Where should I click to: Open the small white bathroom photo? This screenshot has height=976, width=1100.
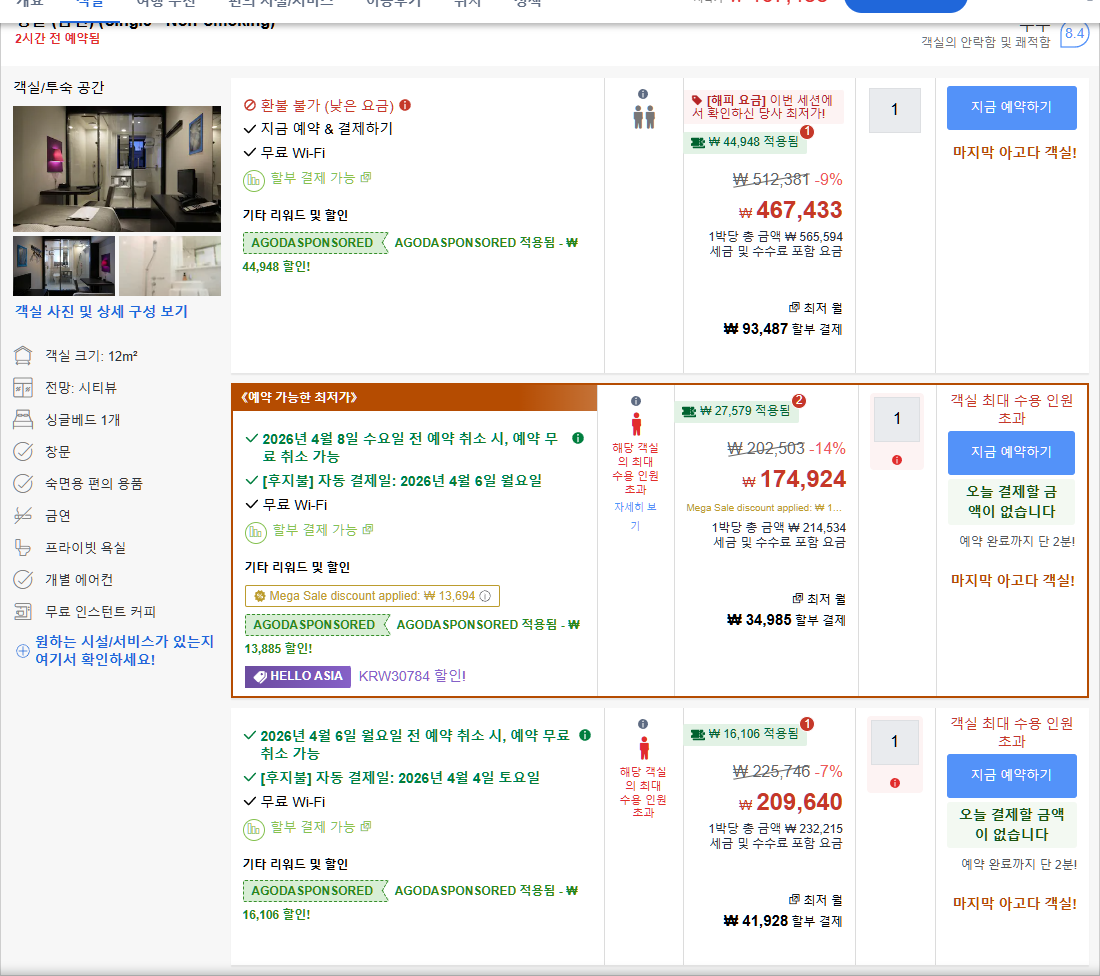pos(170,266)
